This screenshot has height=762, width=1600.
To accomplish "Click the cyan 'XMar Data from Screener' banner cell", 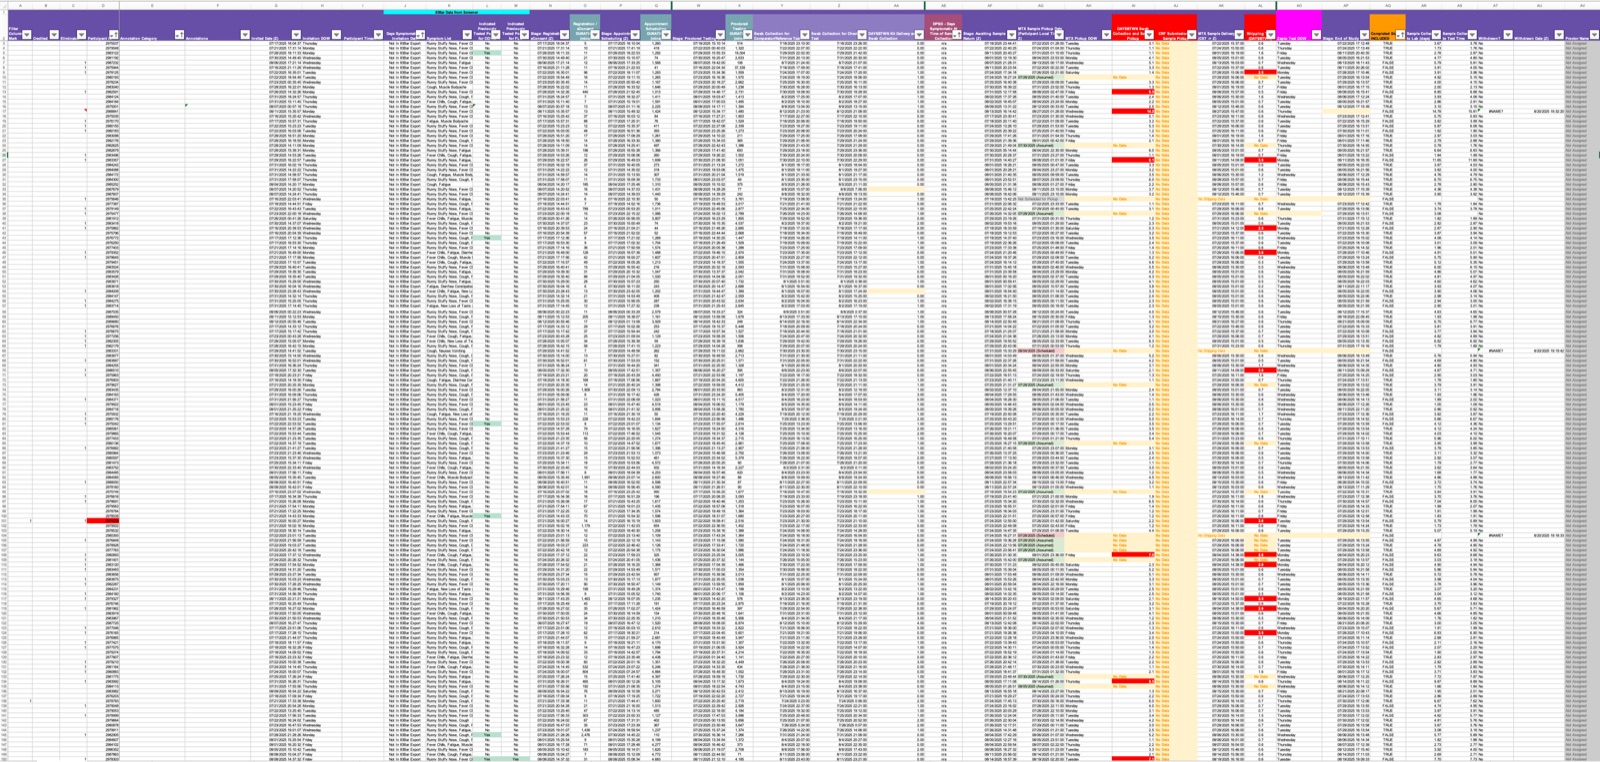I will point(456,12).
